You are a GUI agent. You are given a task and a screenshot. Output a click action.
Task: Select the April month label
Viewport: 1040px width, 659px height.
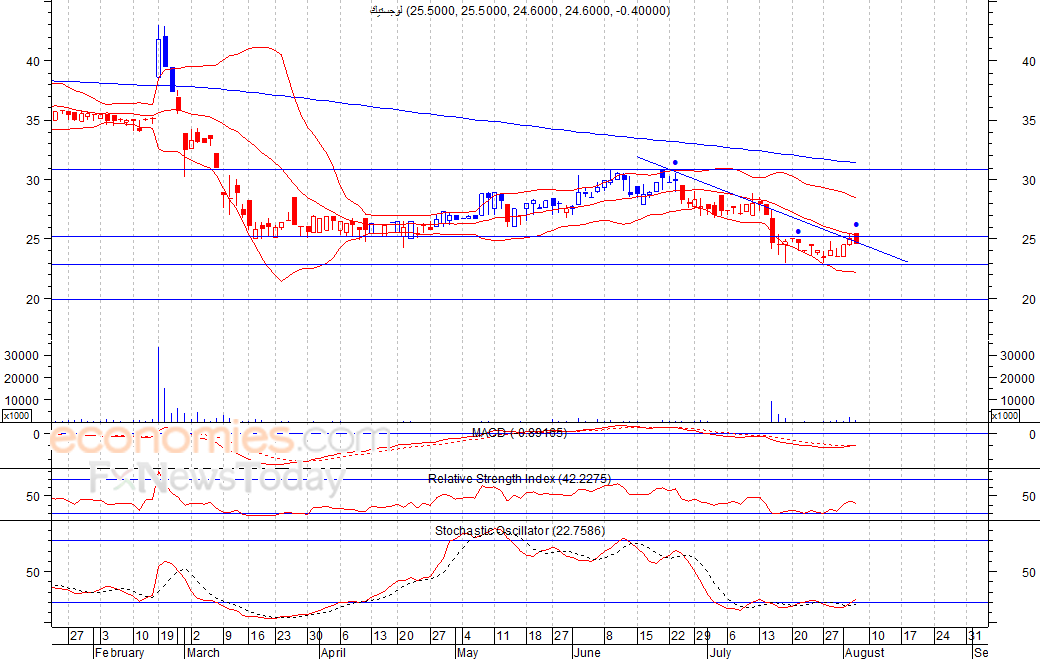333,653
